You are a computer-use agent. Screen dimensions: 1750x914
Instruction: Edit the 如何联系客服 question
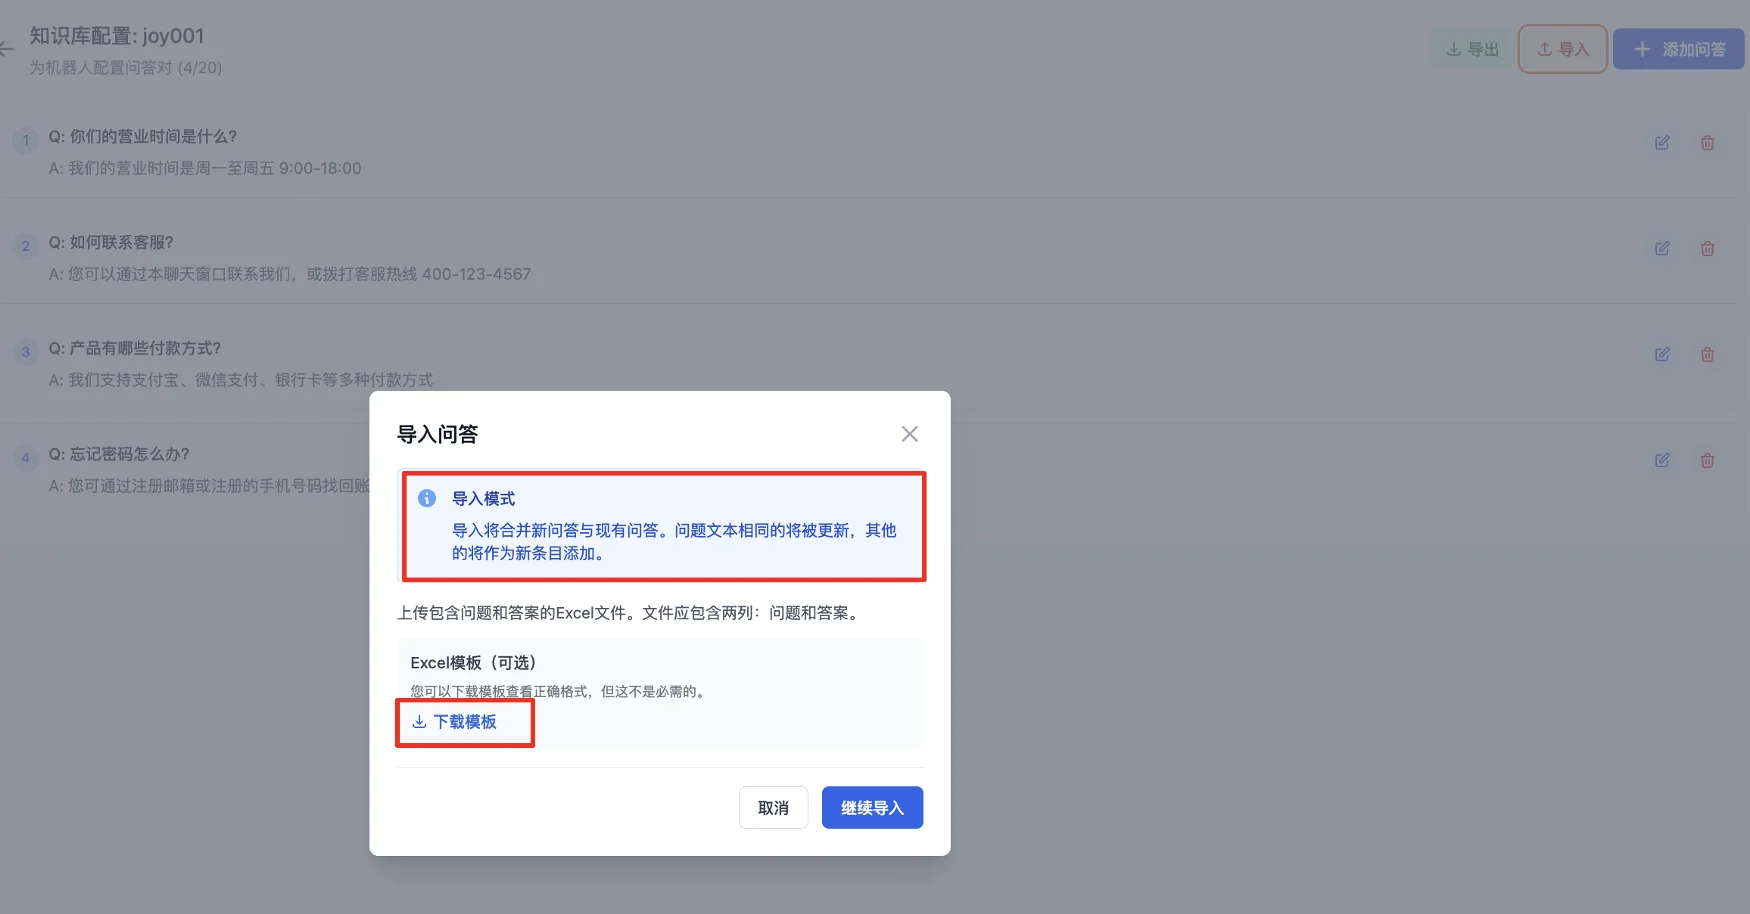pos(1661,248)
